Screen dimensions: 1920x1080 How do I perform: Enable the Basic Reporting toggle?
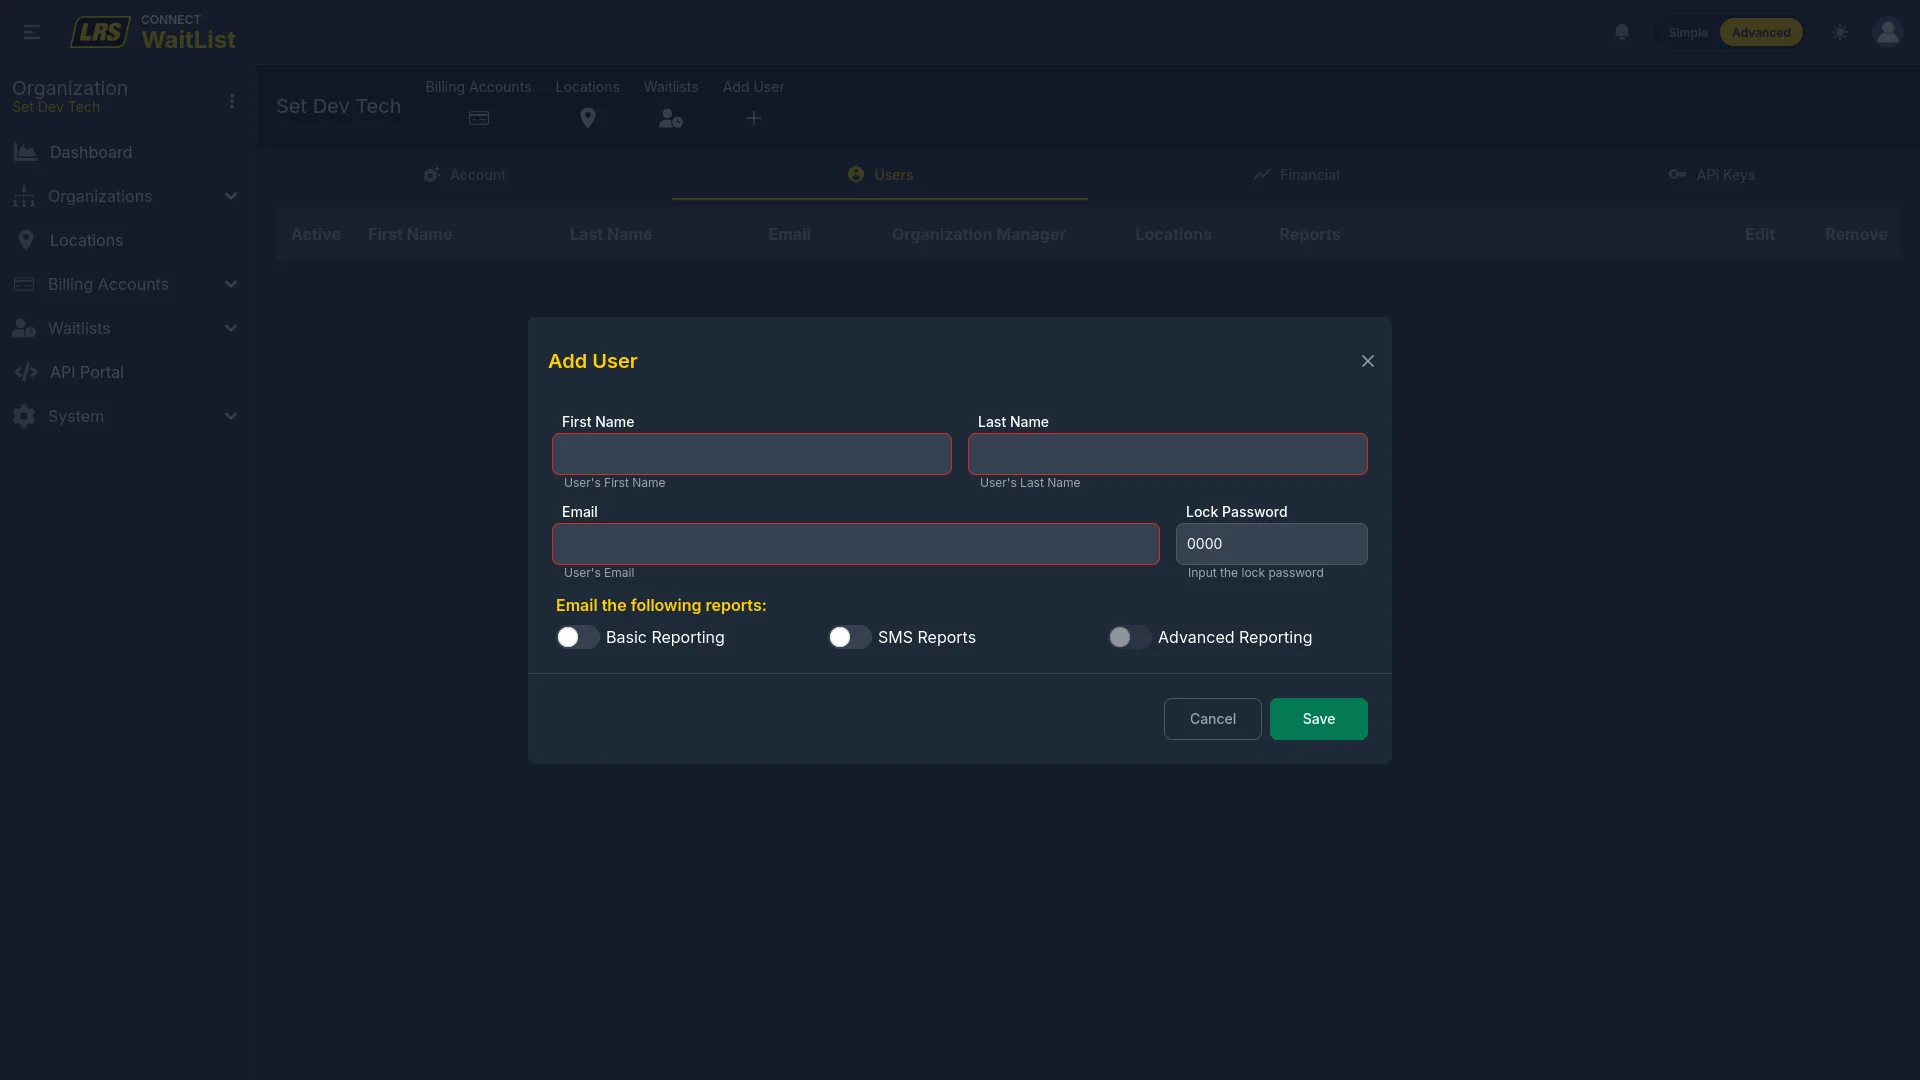(577, 637)
